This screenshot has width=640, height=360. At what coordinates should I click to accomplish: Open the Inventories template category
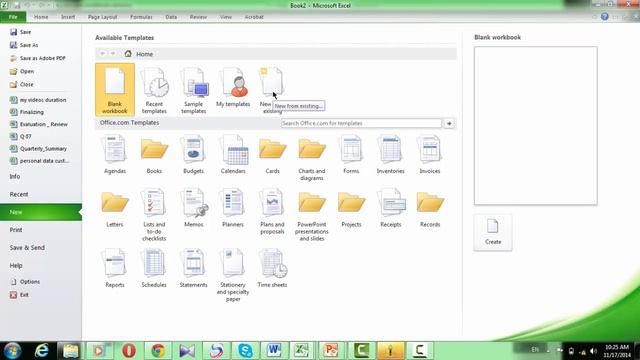(390, 154)
